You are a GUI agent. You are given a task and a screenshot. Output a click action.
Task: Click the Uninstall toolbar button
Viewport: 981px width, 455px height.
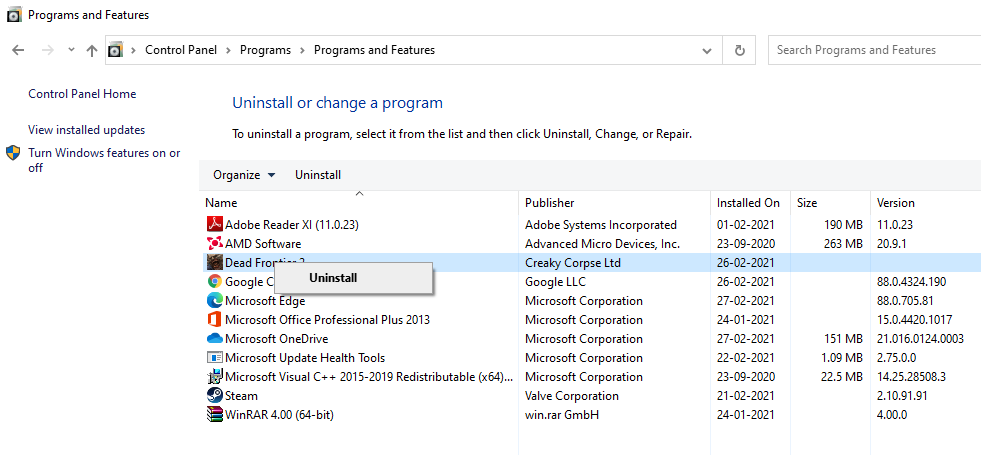click(x=318, y=175)
